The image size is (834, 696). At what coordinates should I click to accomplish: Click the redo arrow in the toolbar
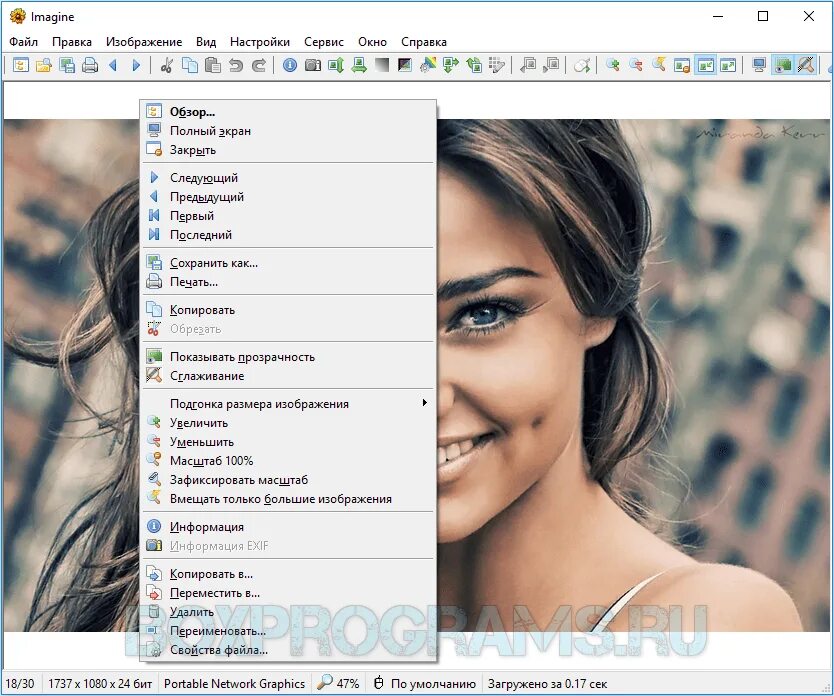click(x=259, y=65)
